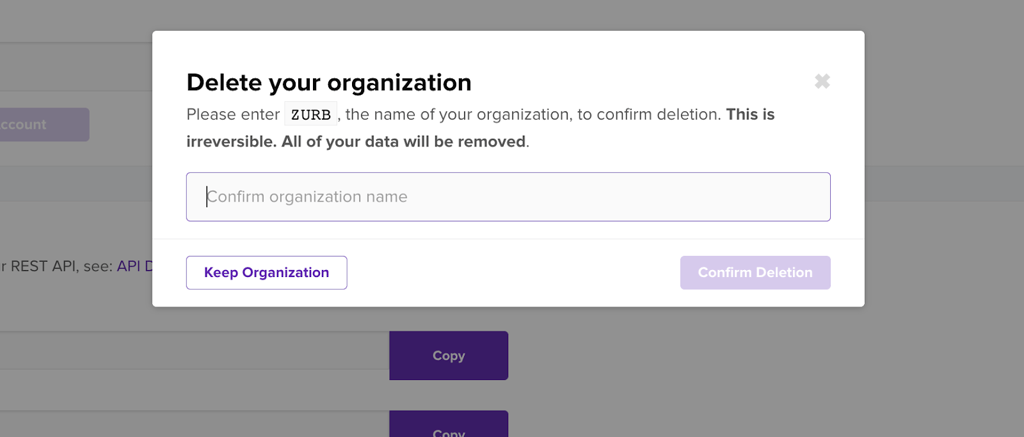
Task: Click the Confirm organization name field
Action: pos(508,197)
